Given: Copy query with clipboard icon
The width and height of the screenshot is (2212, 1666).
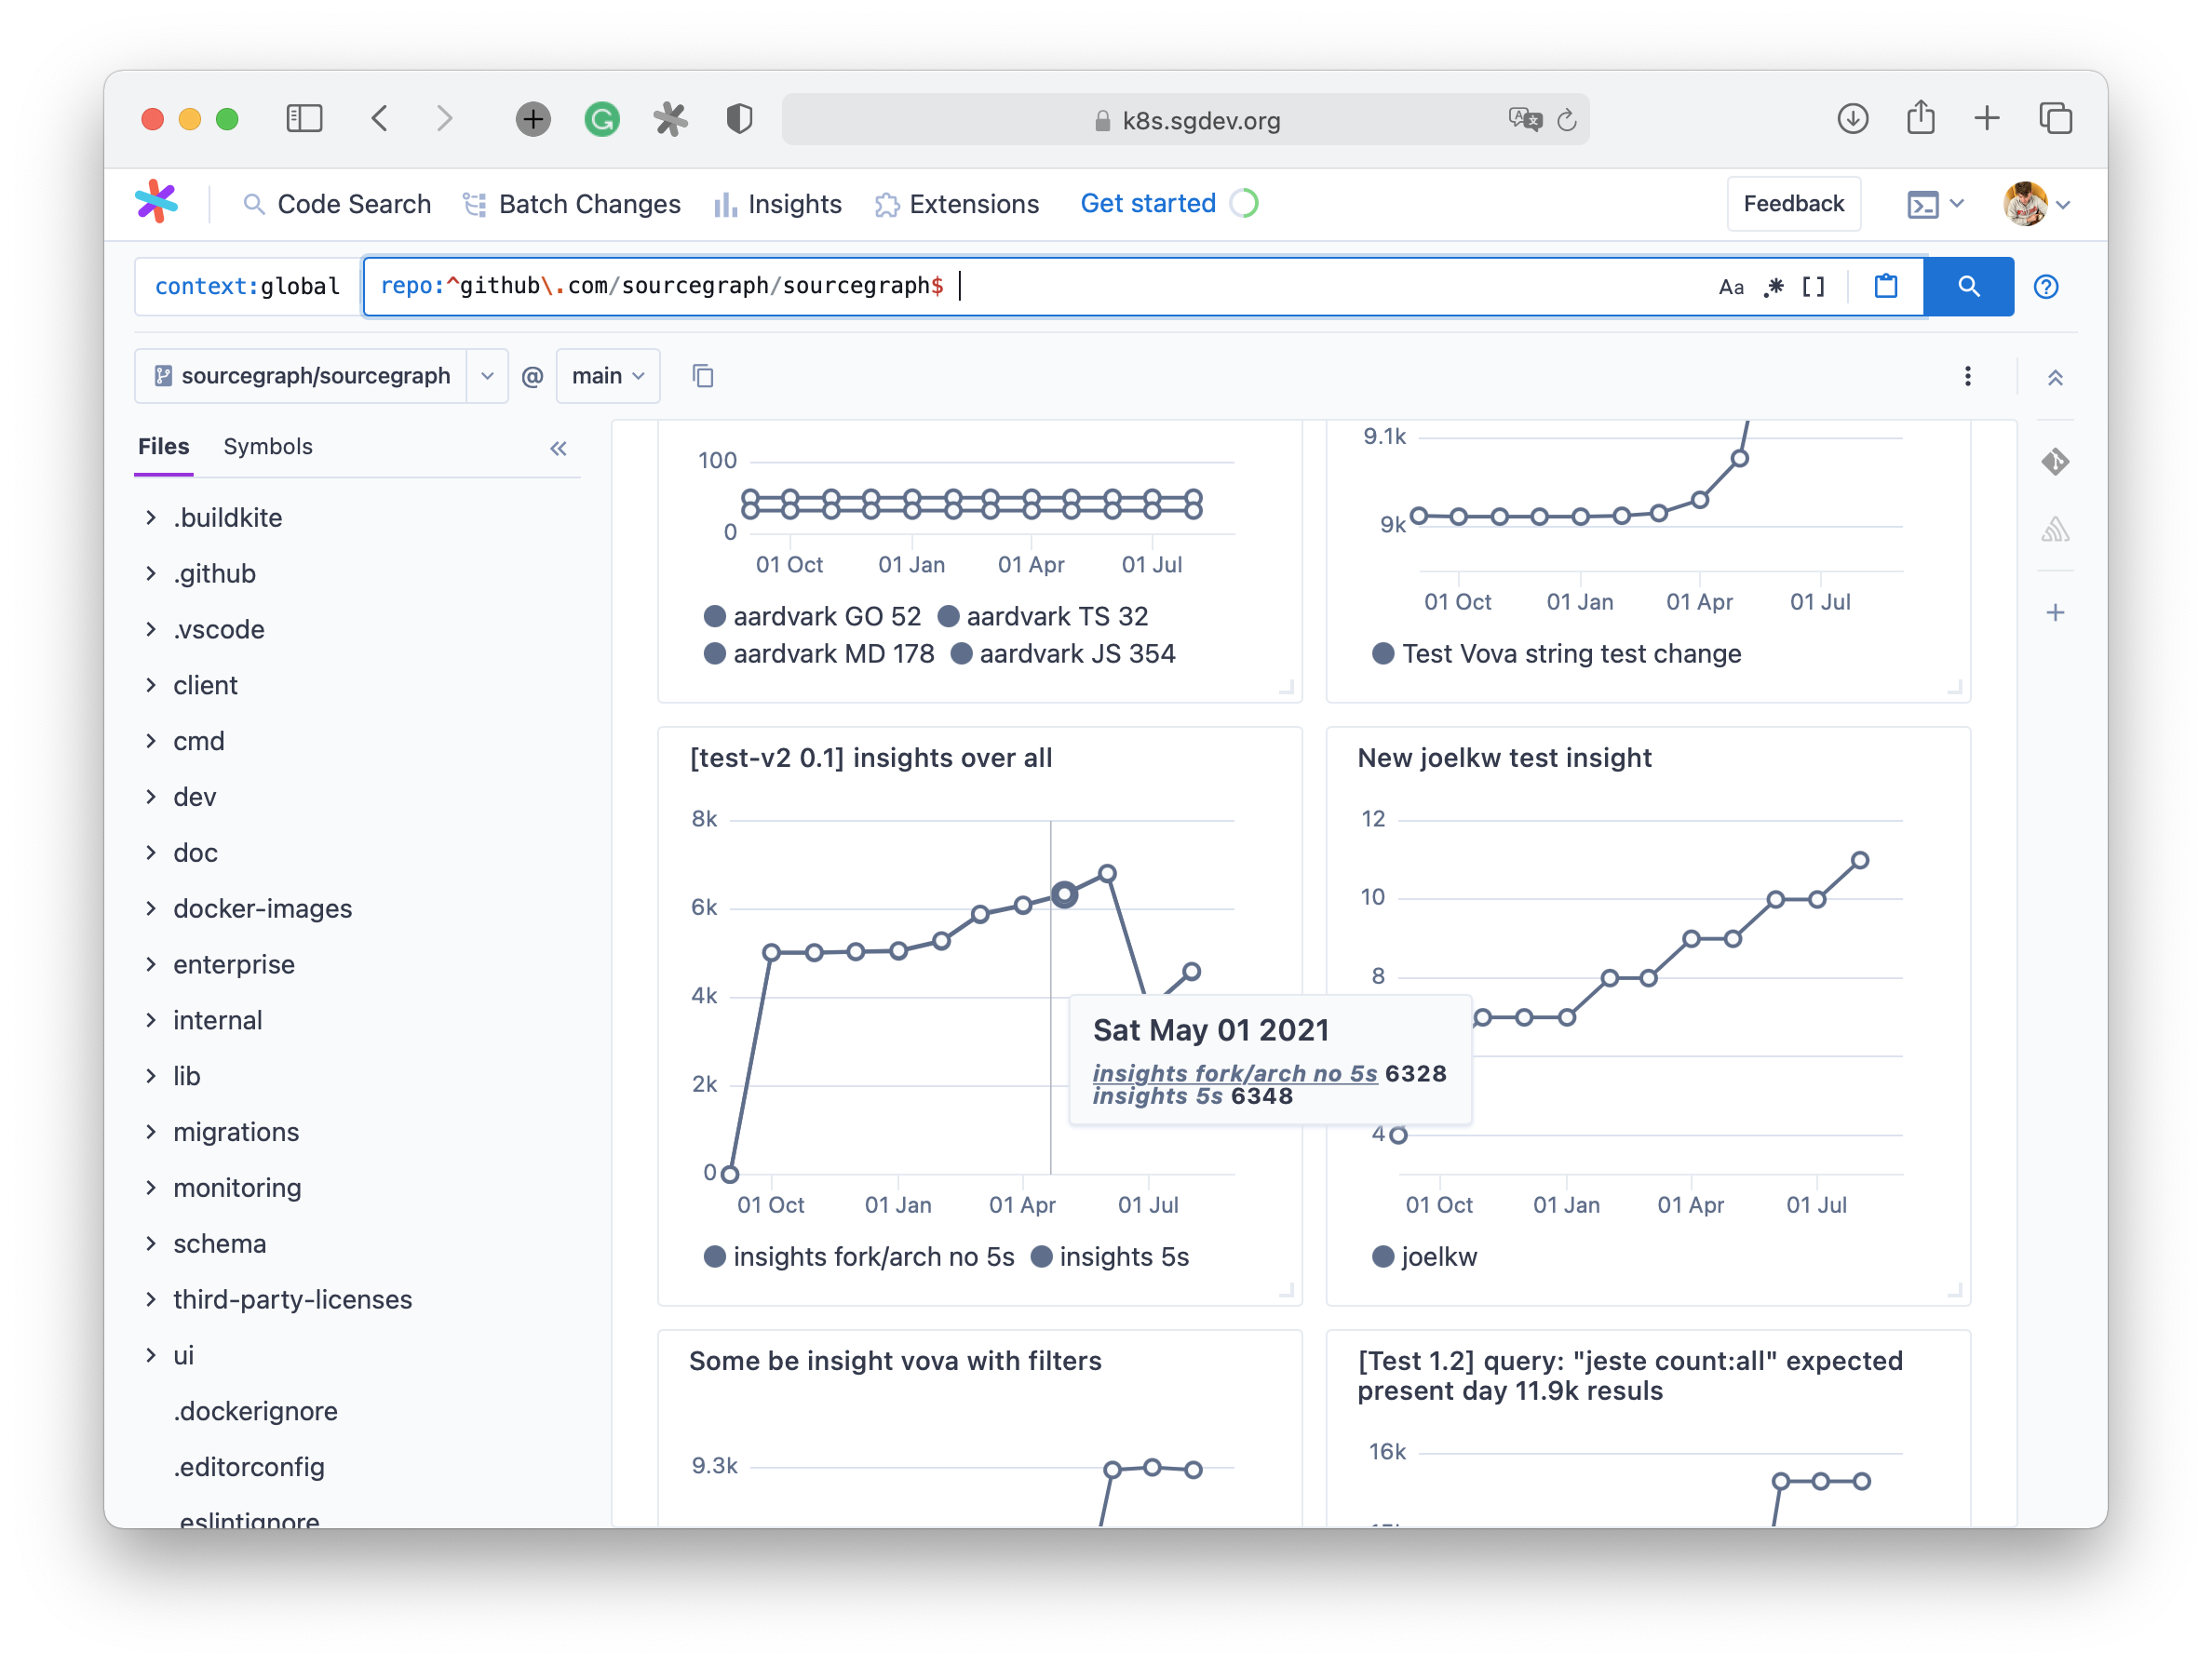Looking at the screenshot, I should (1886, 287).
